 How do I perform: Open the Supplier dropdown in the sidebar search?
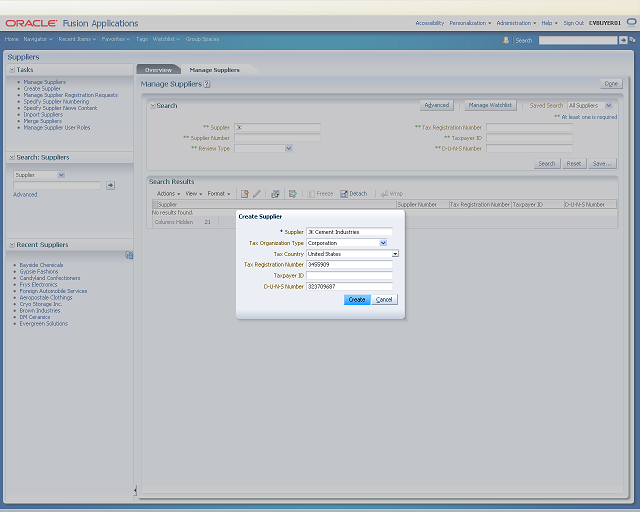tap(61, 175)
